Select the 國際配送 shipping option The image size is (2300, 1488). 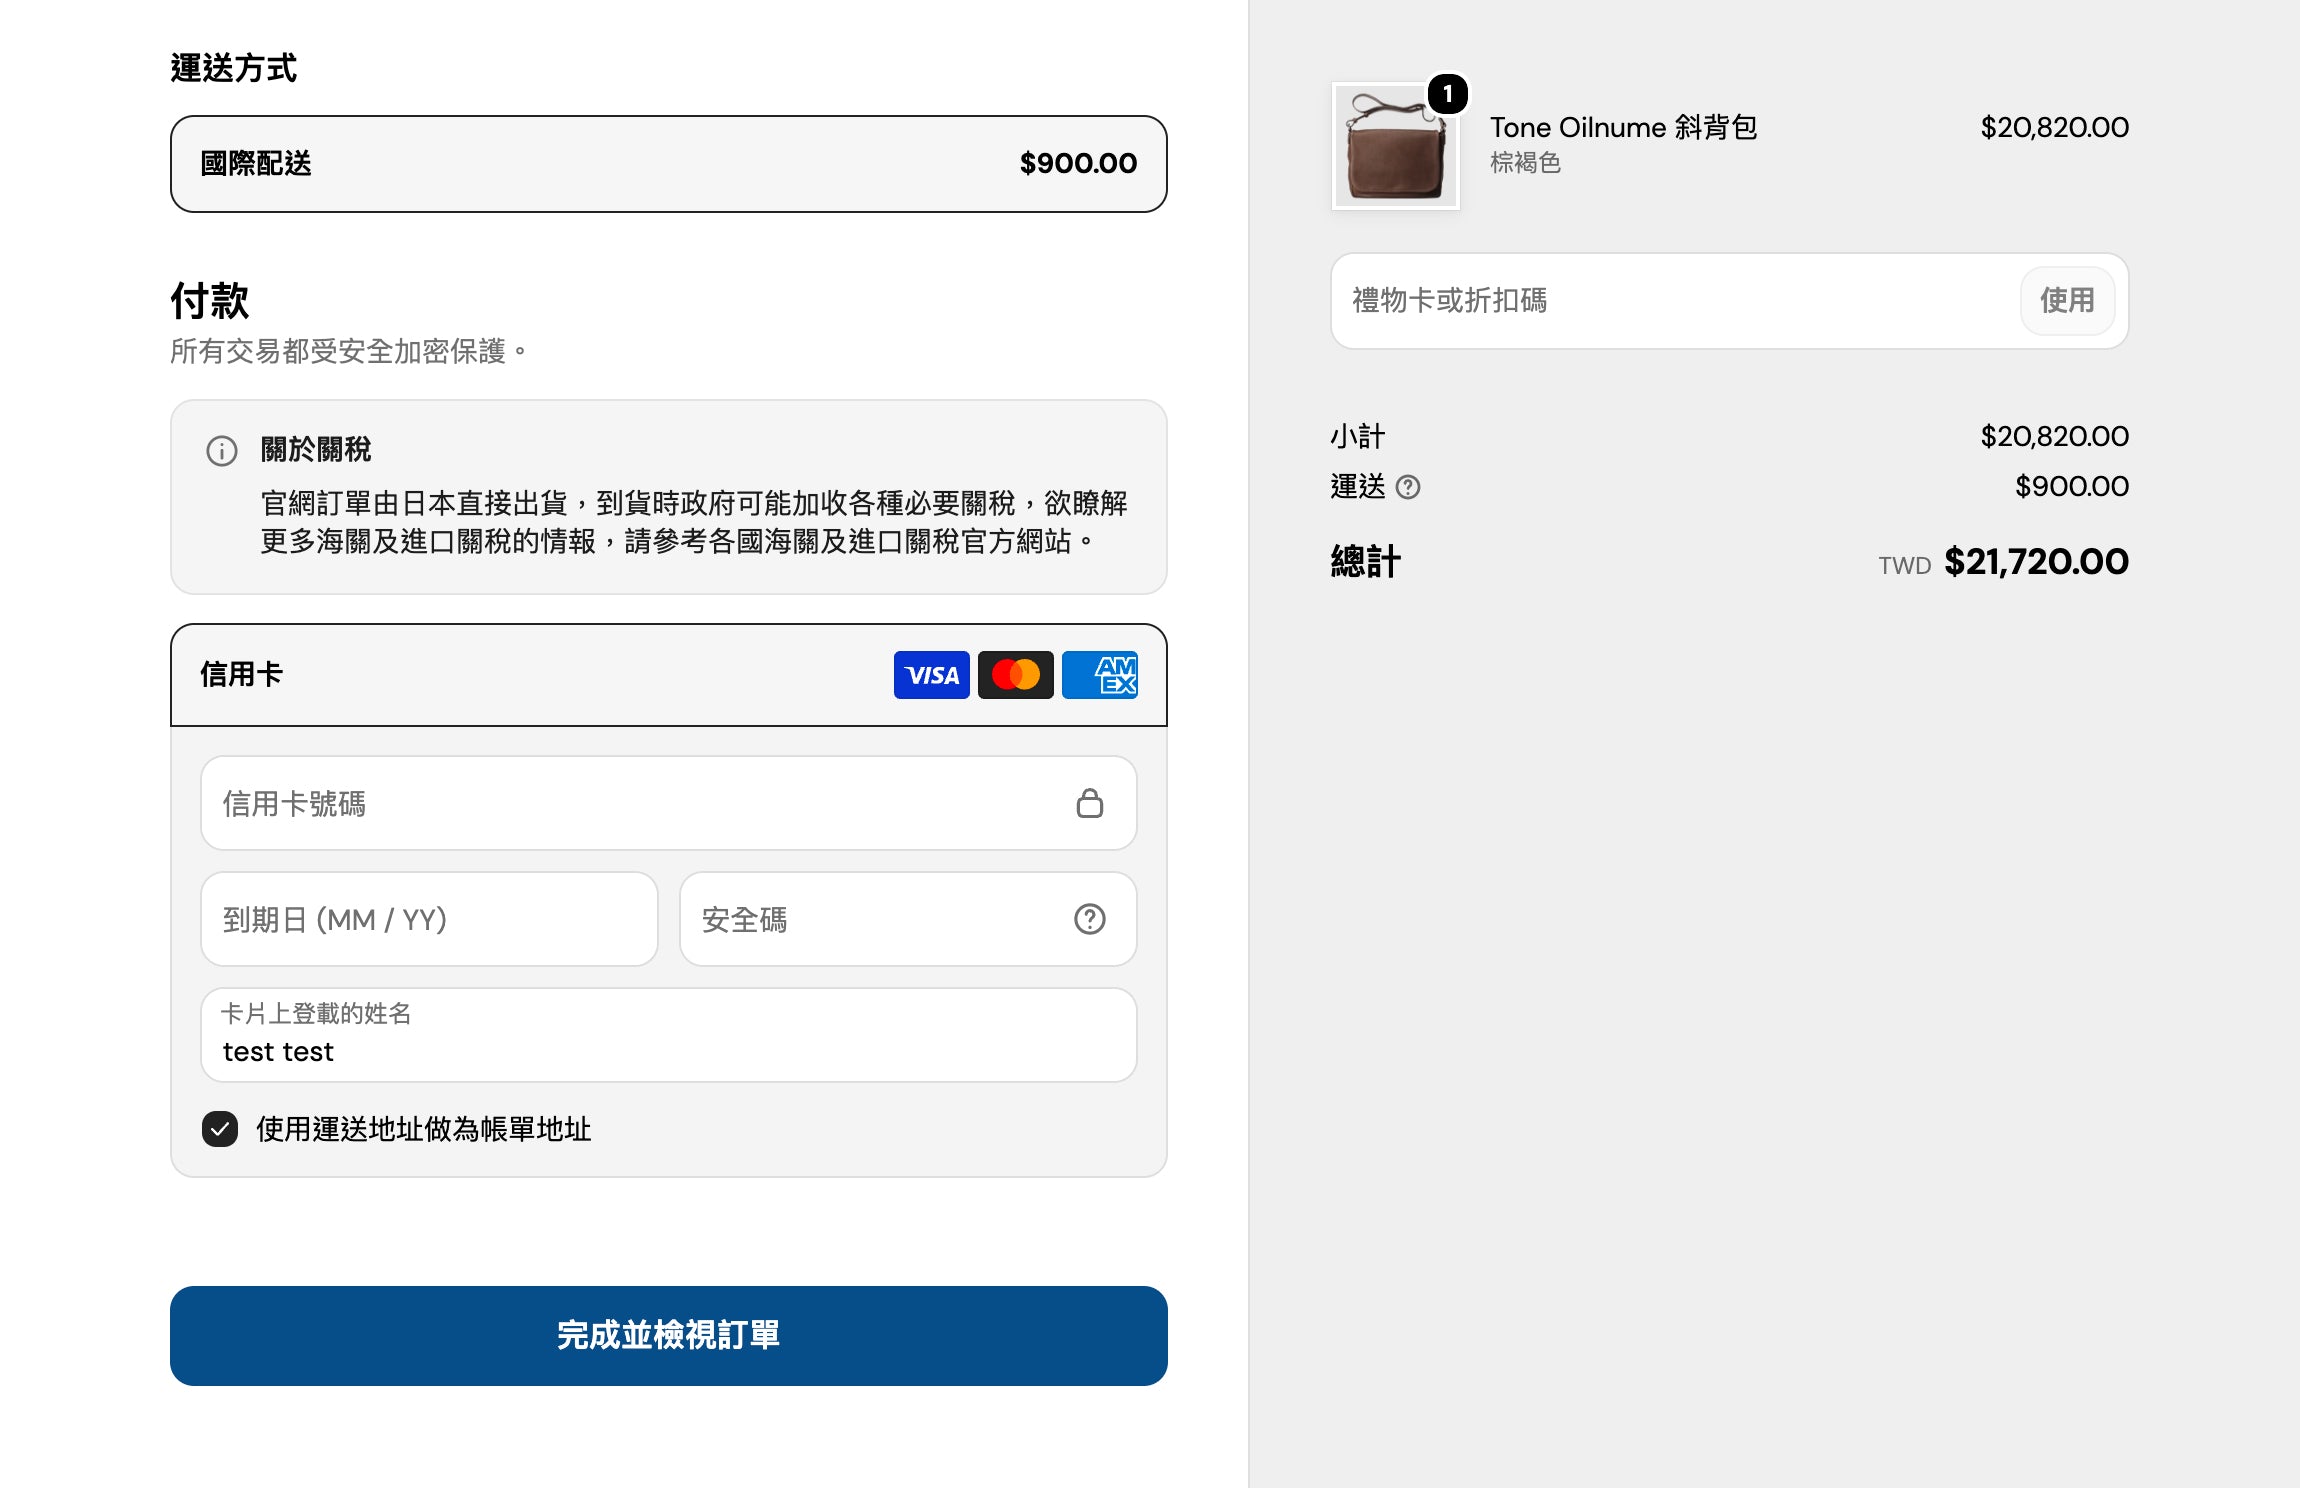pyautogui.click(x=669, y=164)
